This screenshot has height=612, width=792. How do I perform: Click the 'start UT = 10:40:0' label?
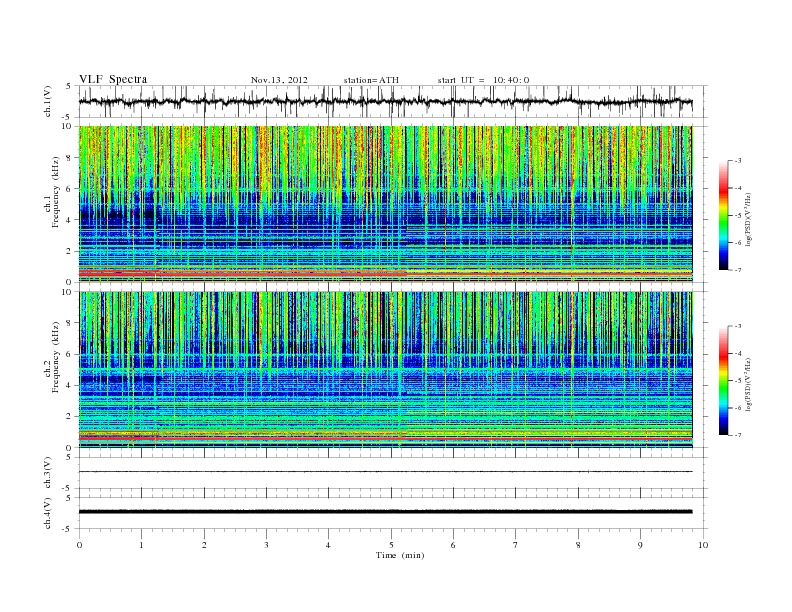click(483, 80)
